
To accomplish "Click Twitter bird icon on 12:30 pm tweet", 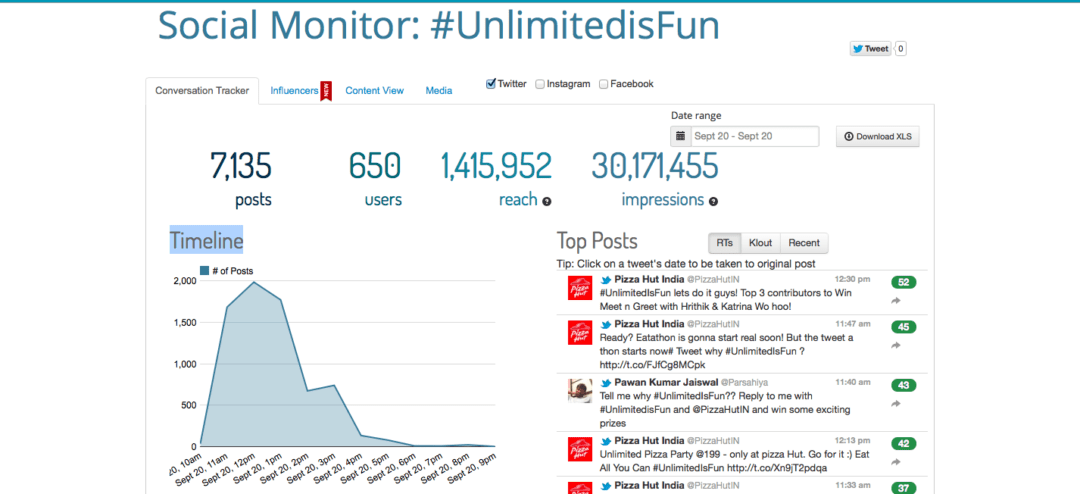I will 606,280.
